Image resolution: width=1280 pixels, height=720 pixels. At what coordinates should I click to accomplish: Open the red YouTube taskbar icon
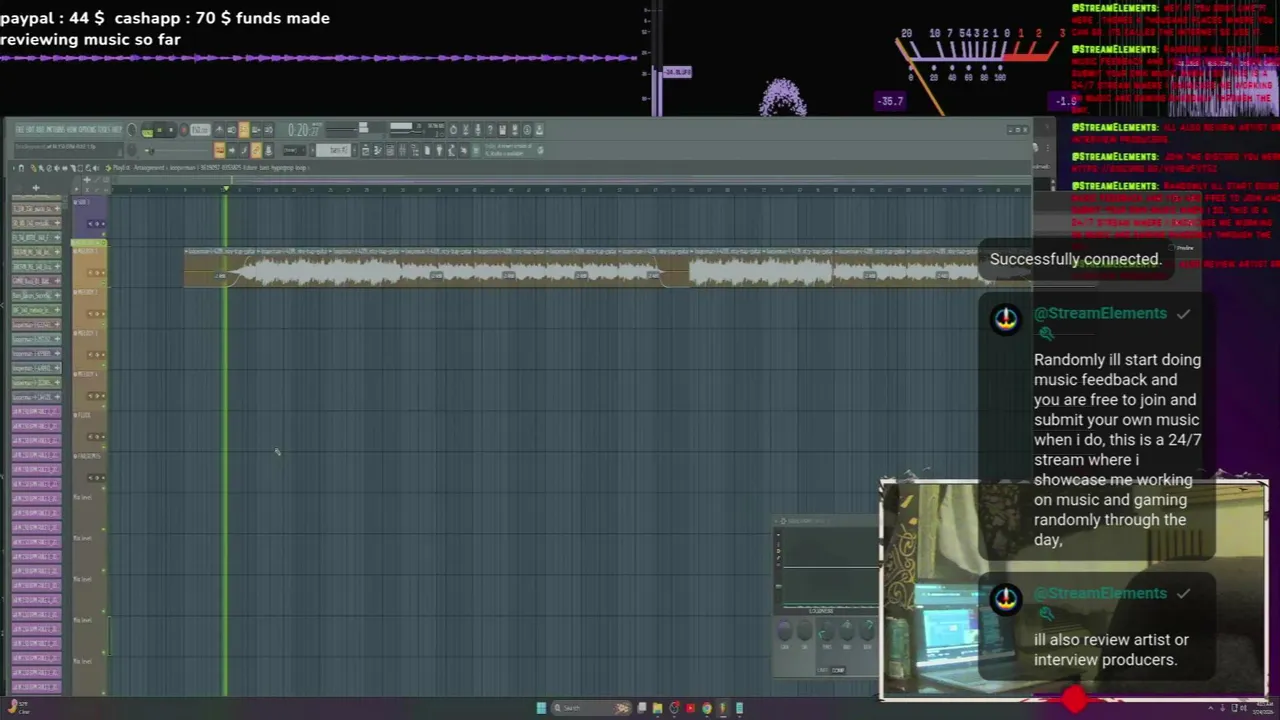[690, 708]
